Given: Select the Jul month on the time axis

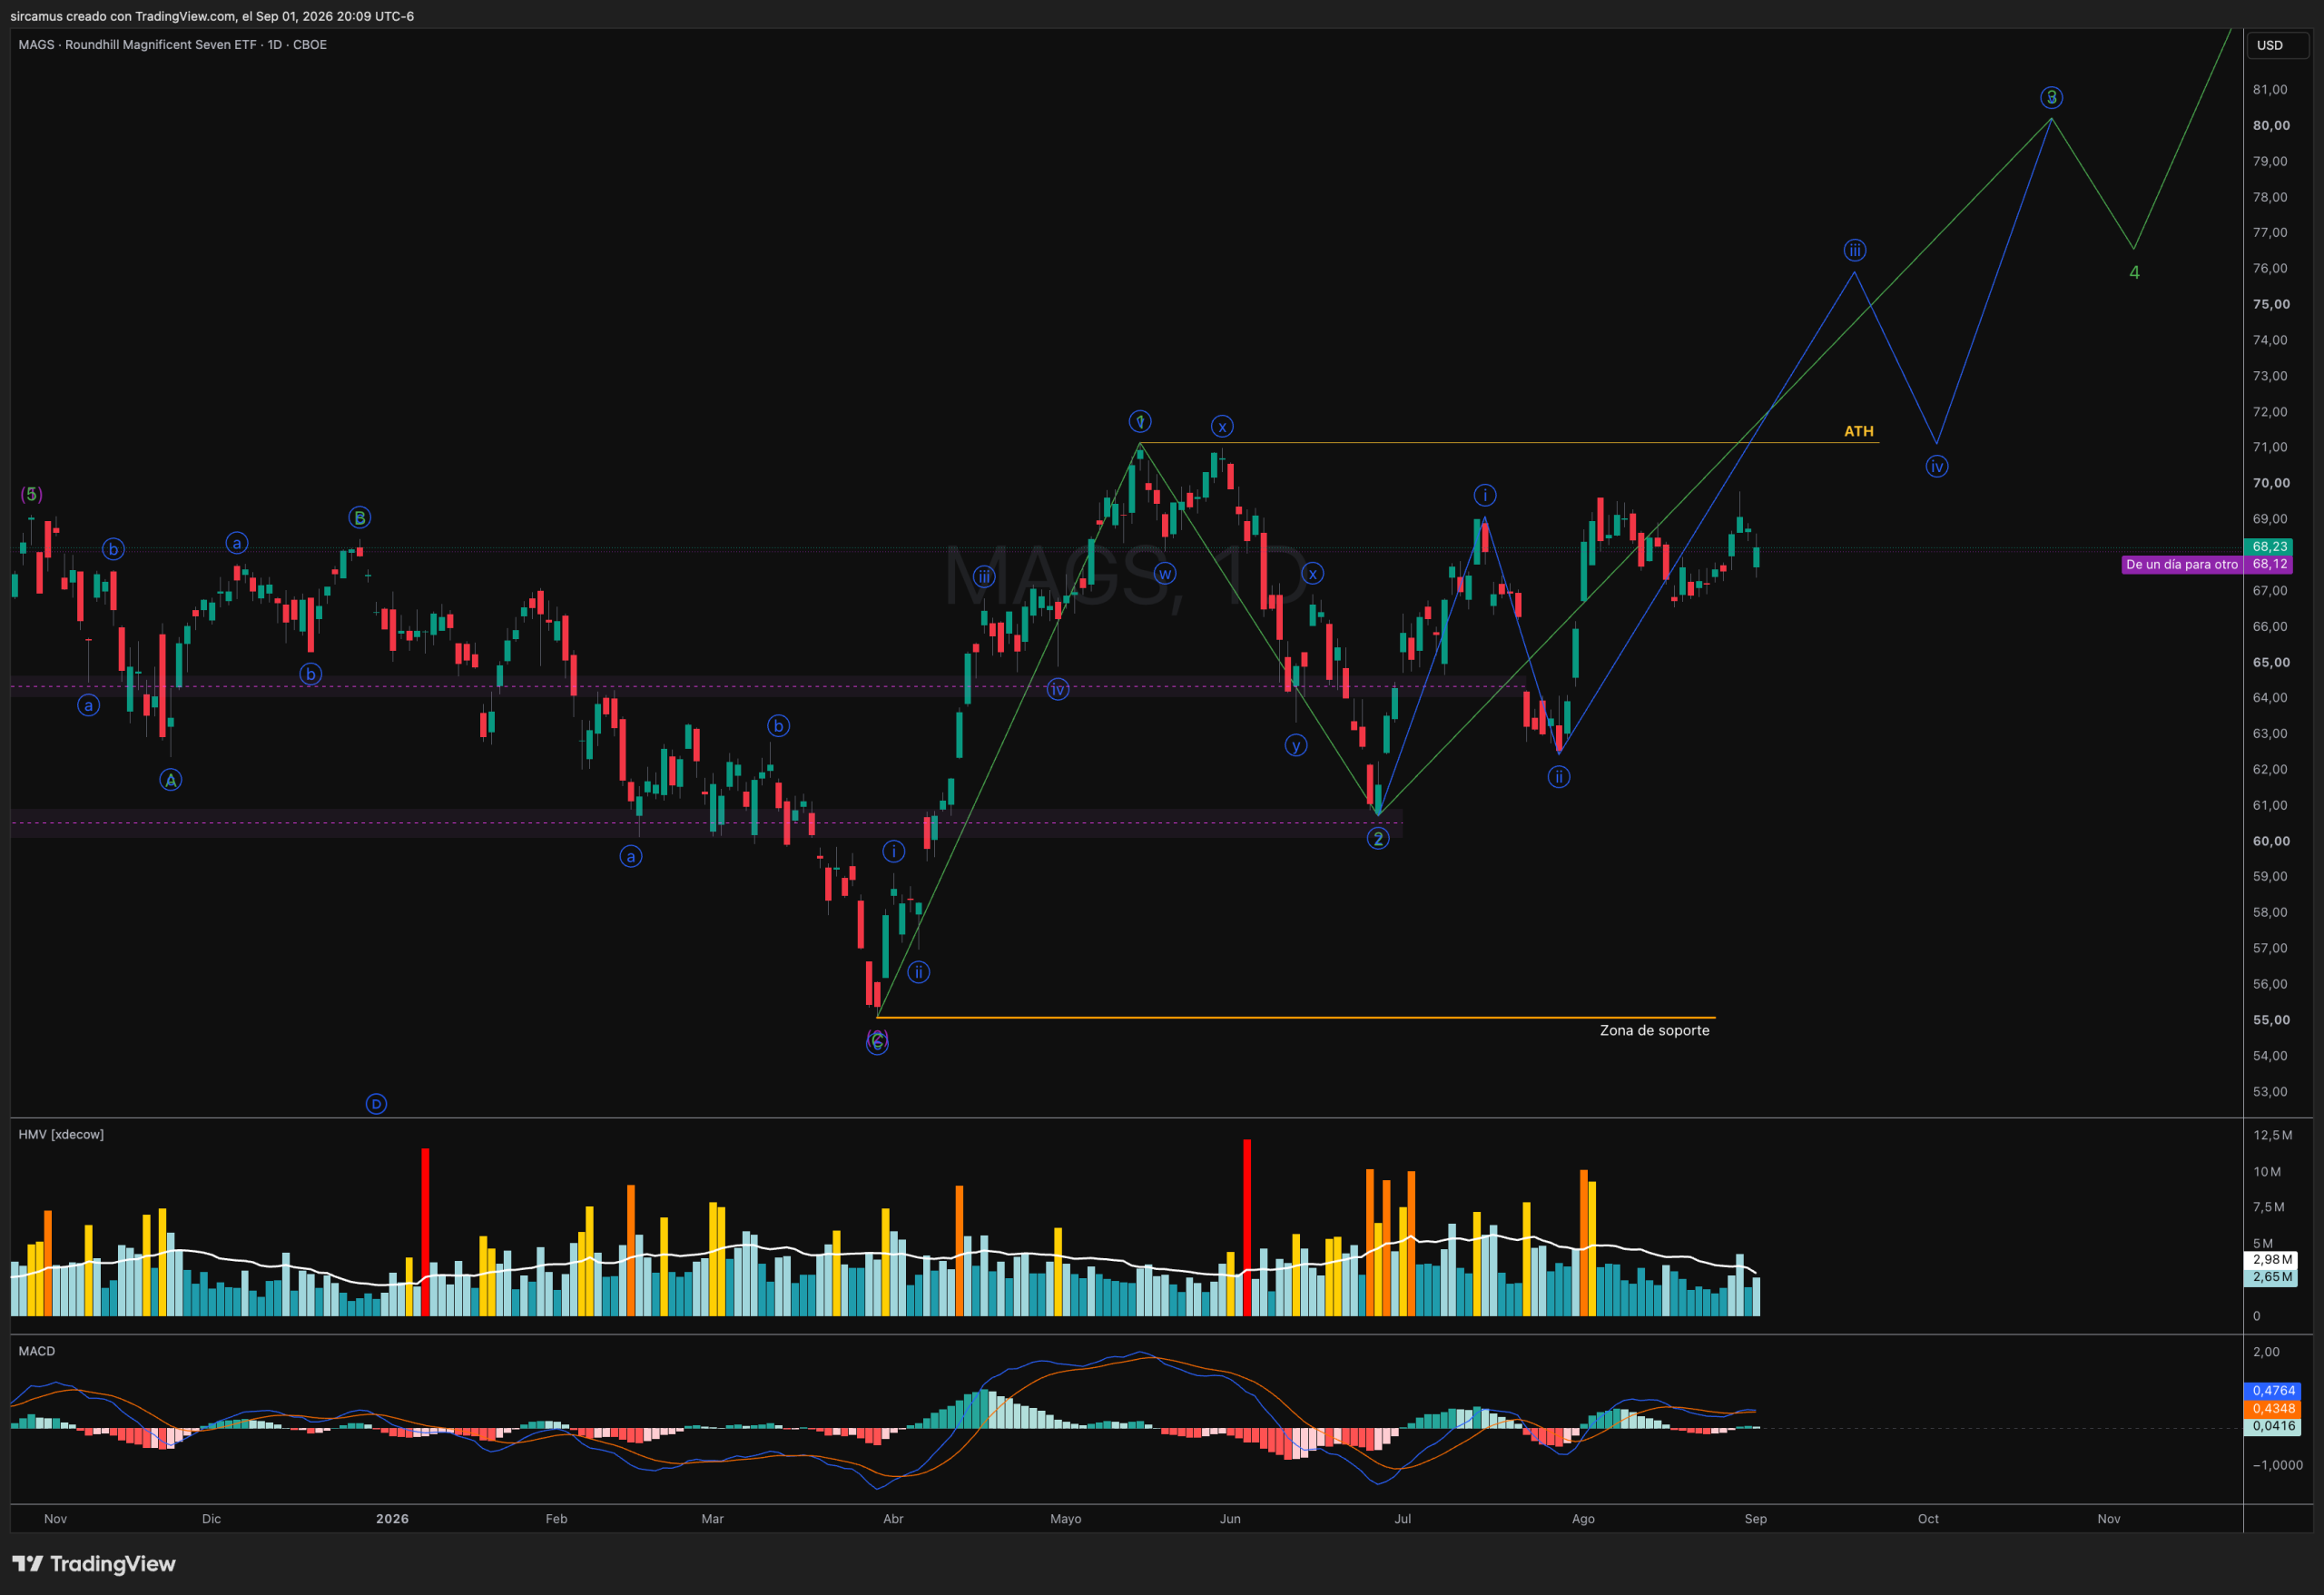Looking at the screenshot, I should pos(1403,1519).
